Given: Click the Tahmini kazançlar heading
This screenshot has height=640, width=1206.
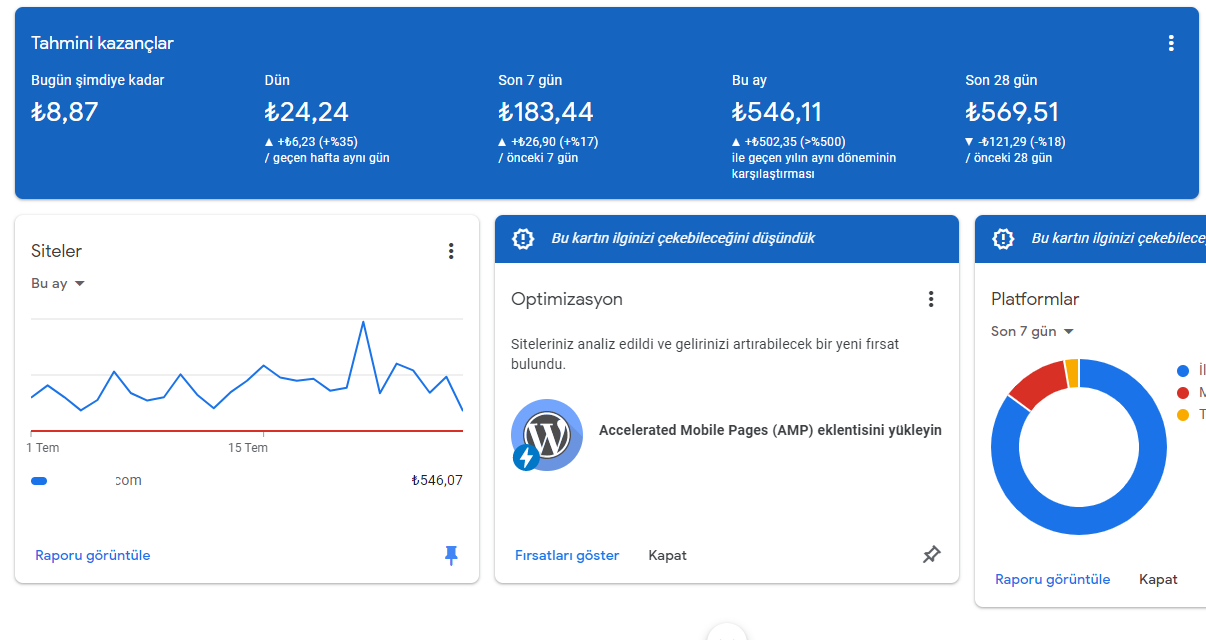Looking at the screenshot, I should click(x=102, y=43).
